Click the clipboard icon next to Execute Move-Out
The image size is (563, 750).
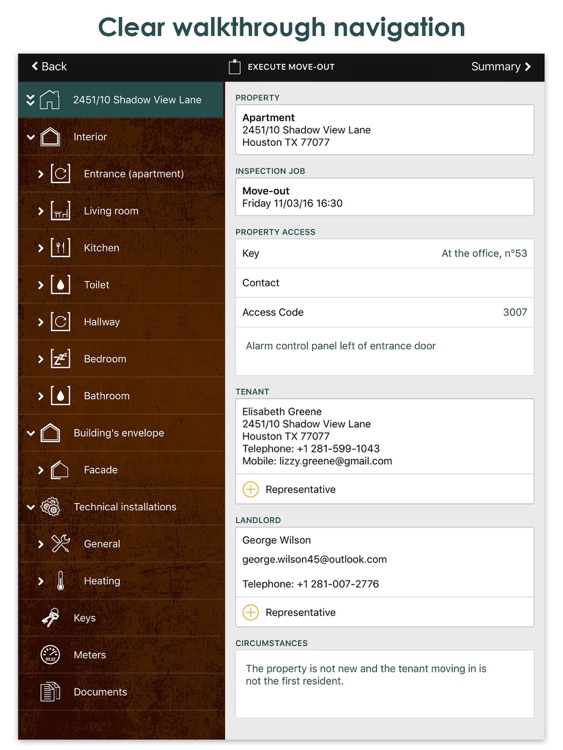pos(234,66)
